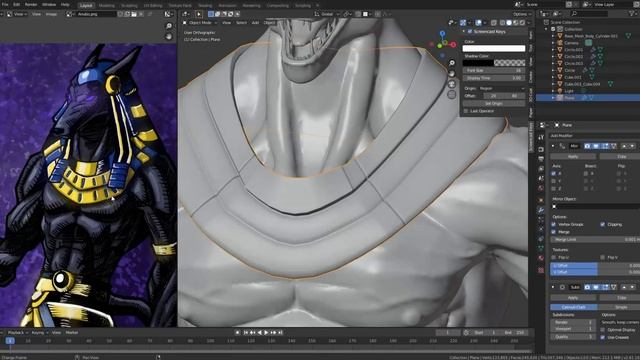Click the viewport zoom magnifier icon
The image size is (640, 360).
pos(452,63)
